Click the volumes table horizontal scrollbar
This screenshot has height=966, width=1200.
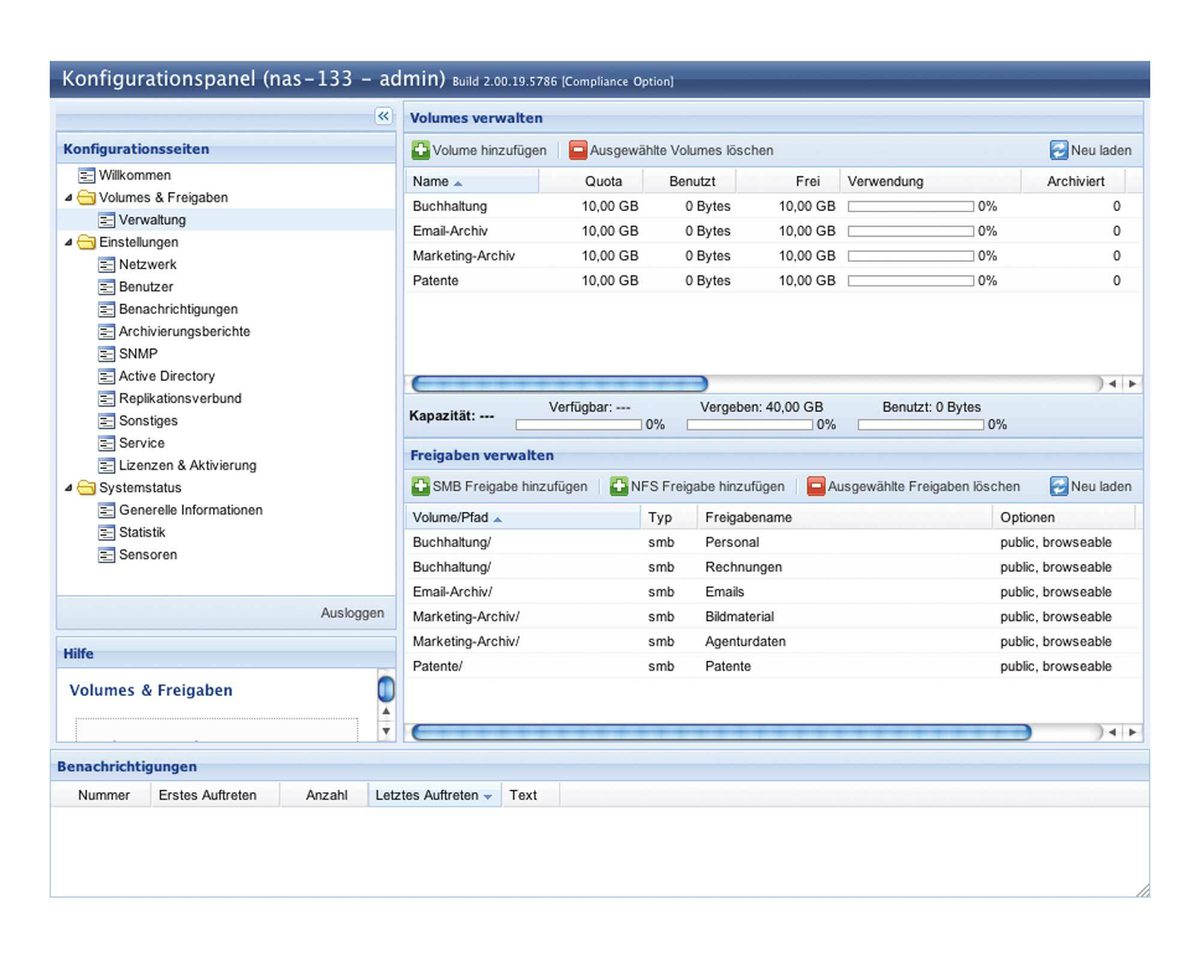(560, 384)
